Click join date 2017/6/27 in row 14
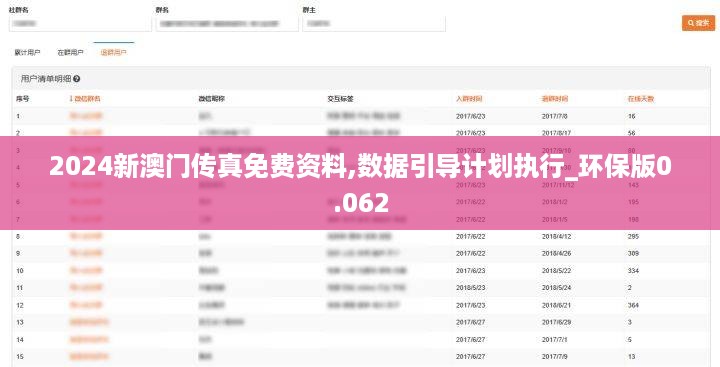720x367 pixels. 470,340
